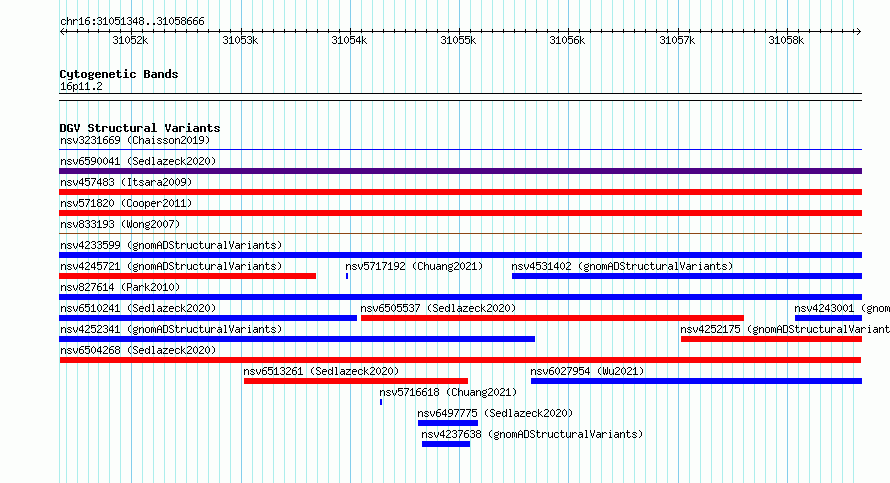The height and width of the screenshot is (483, 890).
Task: Open the nsv571820 (Cooper2011) variant label
Action: 126,203
